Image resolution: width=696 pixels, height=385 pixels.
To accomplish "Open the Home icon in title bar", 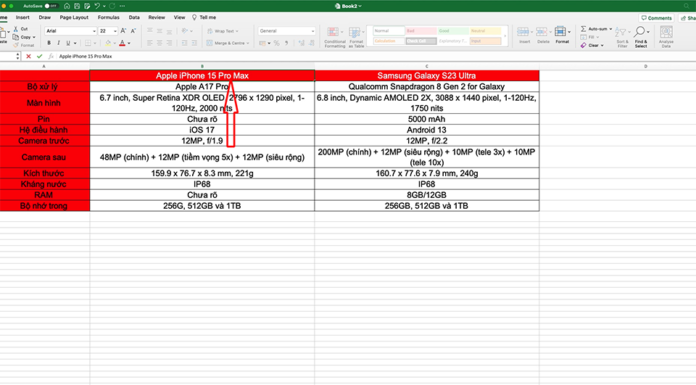I will 67,6.
